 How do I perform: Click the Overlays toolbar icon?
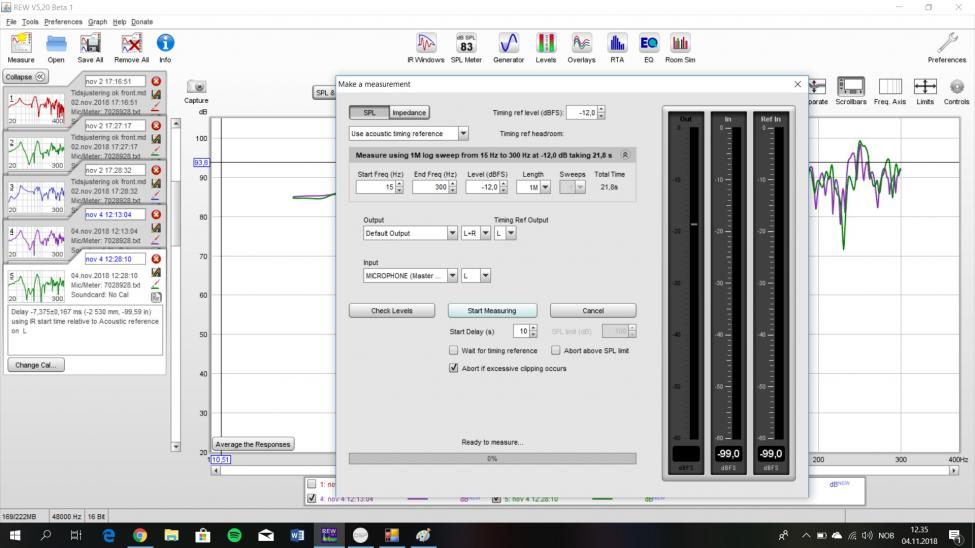581,45
